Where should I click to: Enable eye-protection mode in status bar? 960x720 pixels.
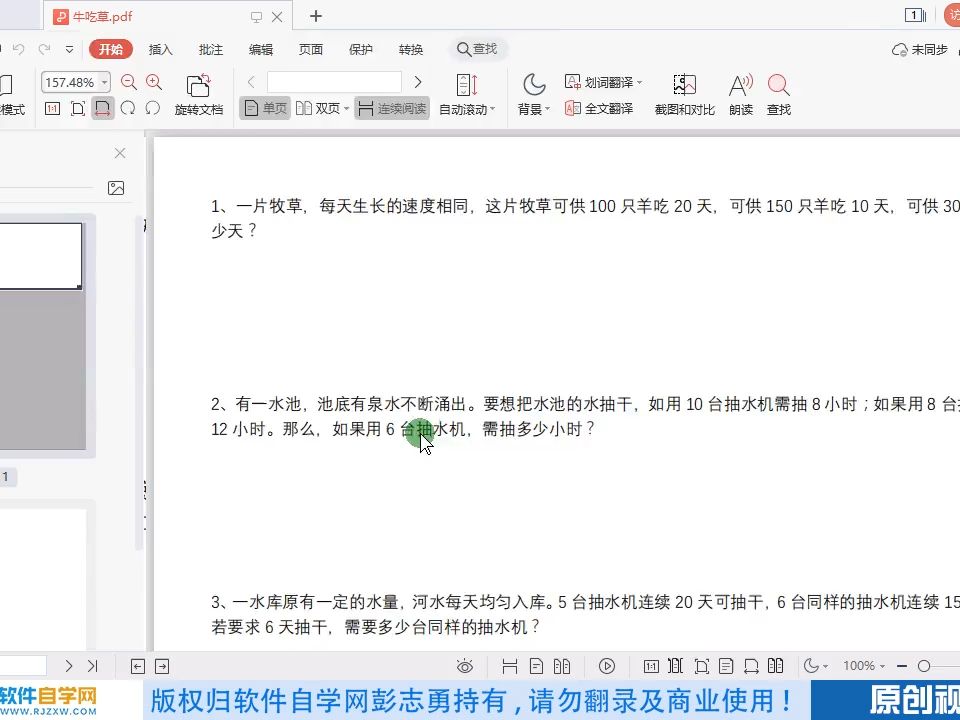tap(465, 666)
